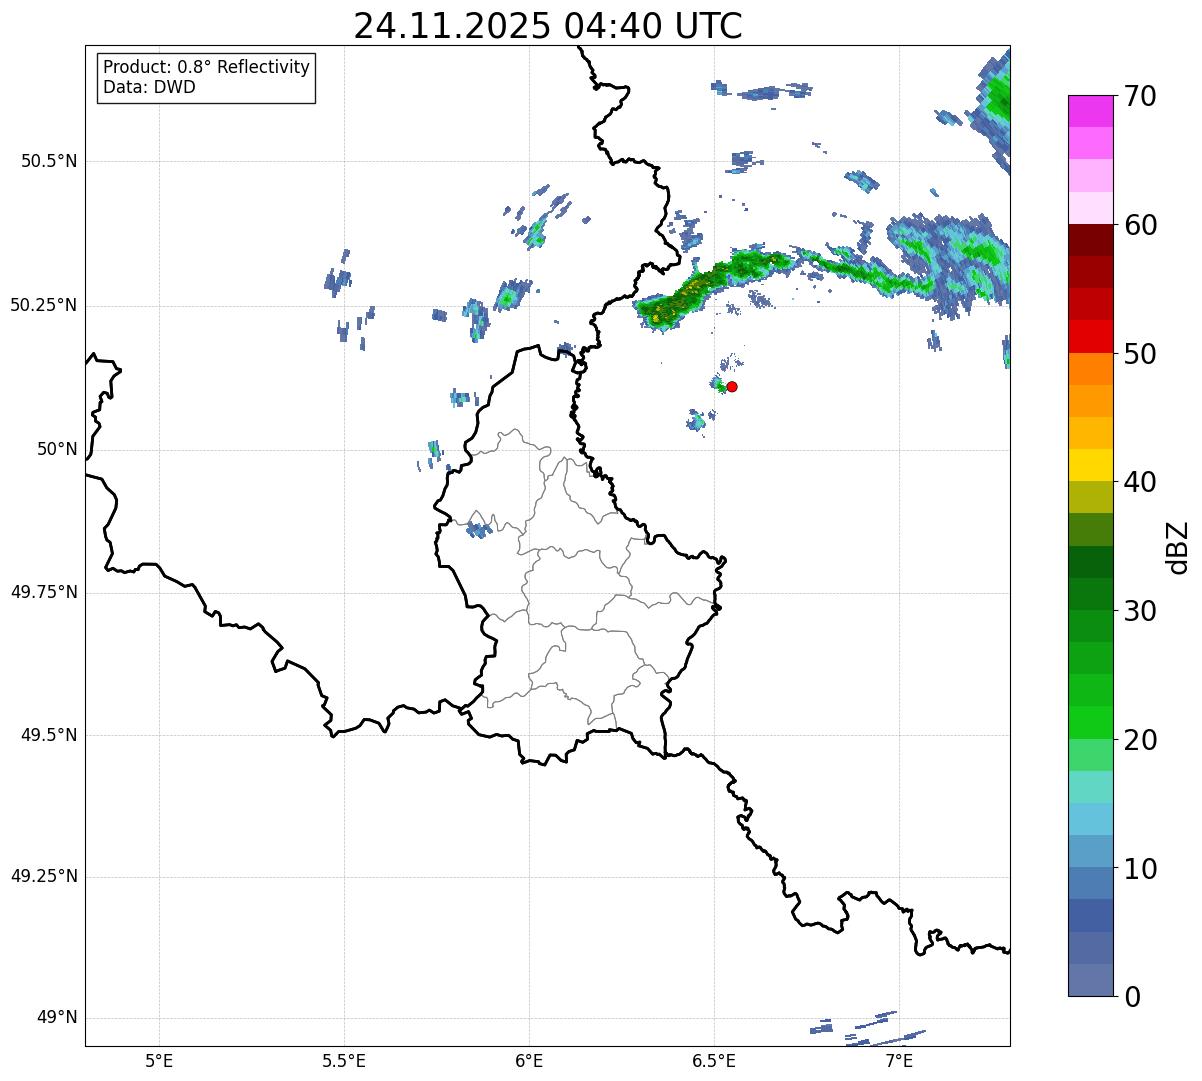The height and width of the screenshot is (1081, 1202).
Task: Click the latitude label 49°N
Action: (x=57, y=1018)
